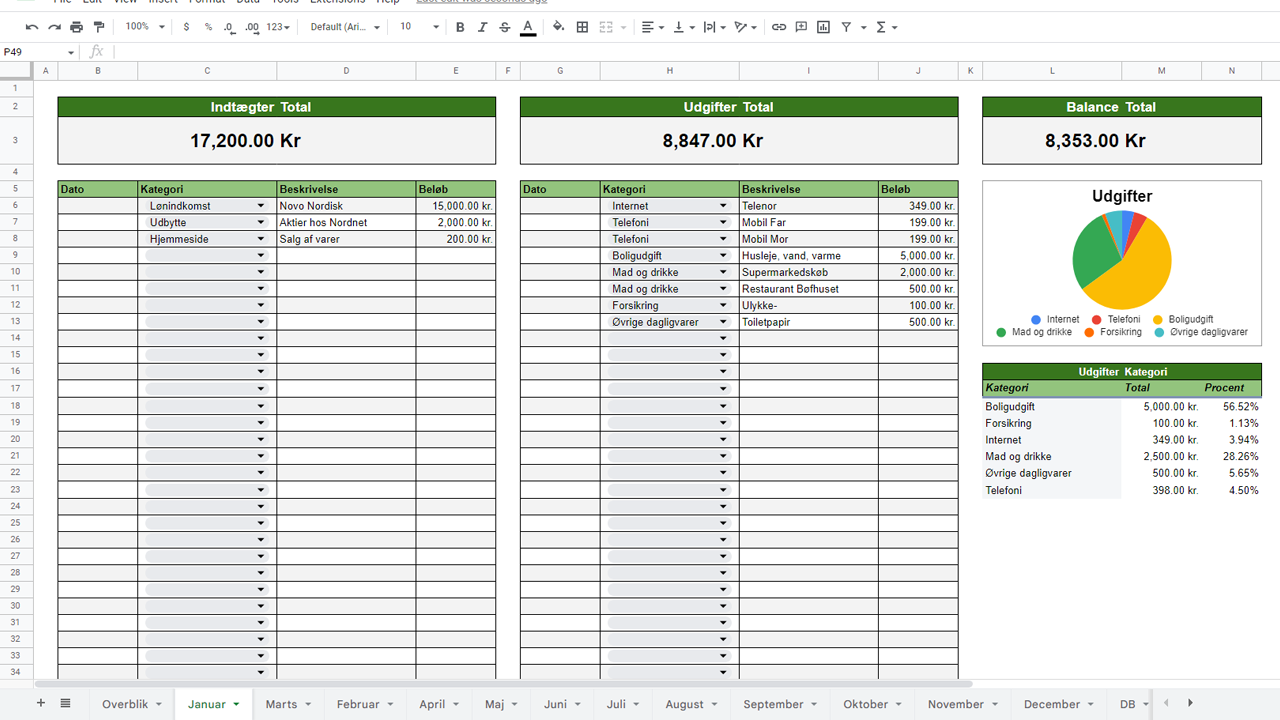Toggle italic formatting
The height and width of the screenshot is (720, 1280).
click(x=482, y=27)
